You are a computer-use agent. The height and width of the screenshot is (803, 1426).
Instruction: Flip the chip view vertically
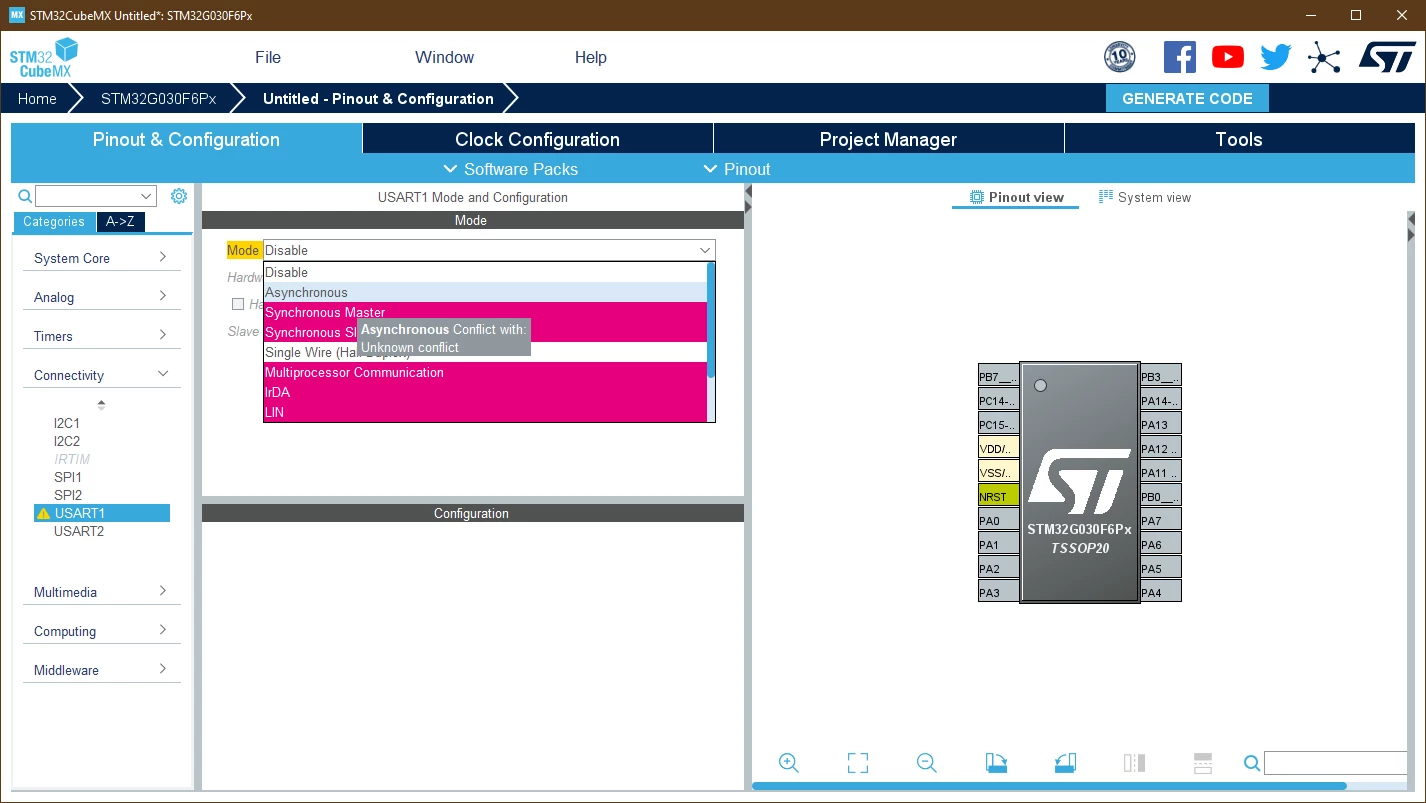click(1203, 763)
